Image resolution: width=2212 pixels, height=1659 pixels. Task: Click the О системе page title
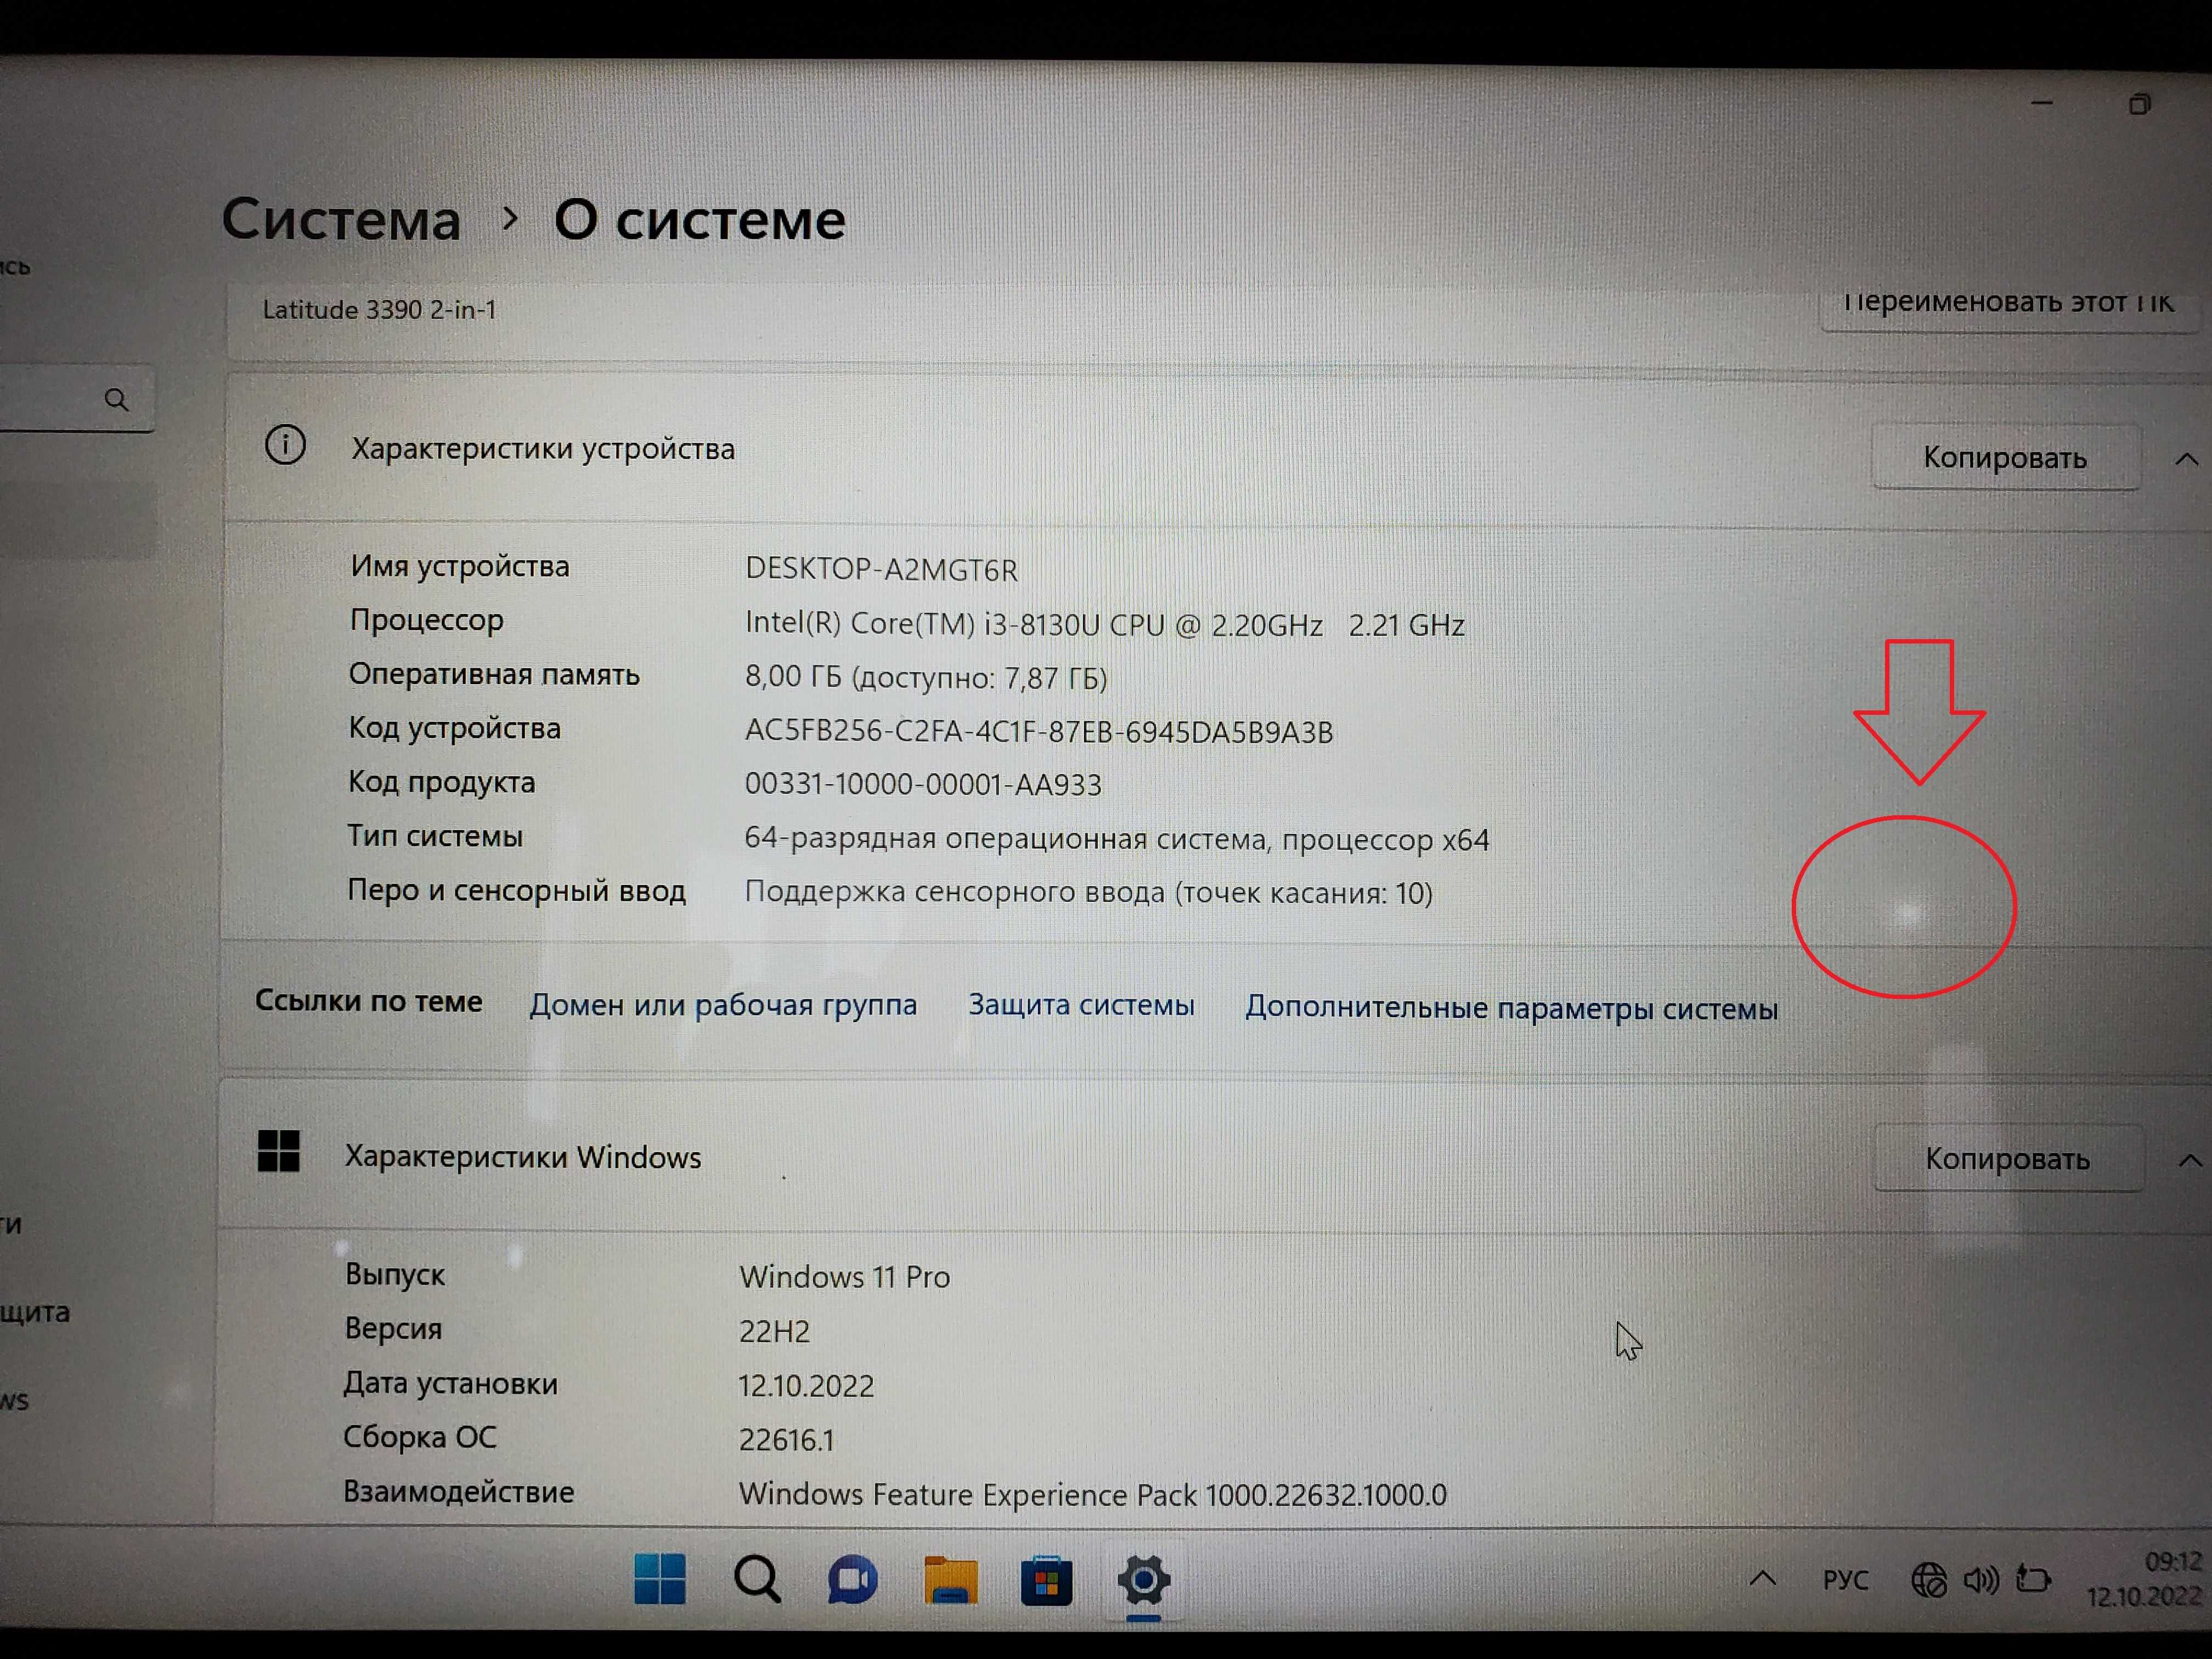699,220
